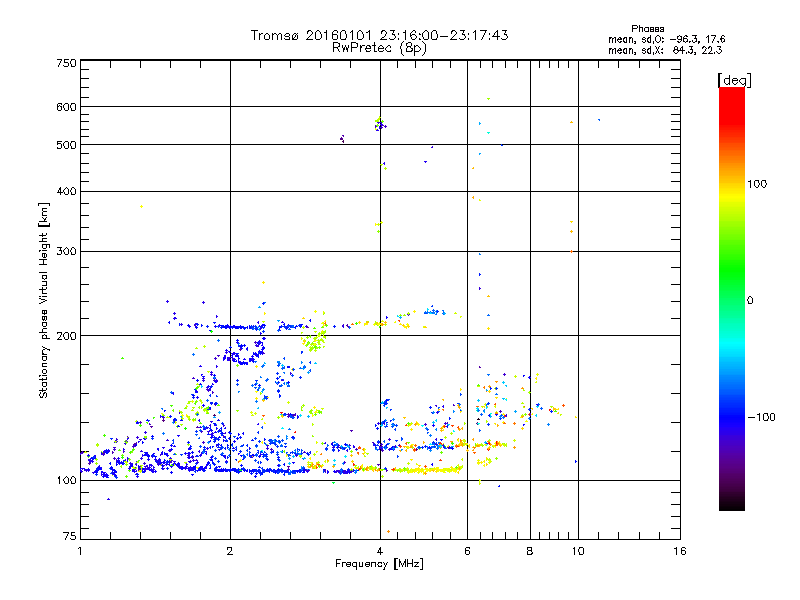The image size is (800, 600).
Task: Click the y-axis label '600'
Action: [x=66, y=107]
